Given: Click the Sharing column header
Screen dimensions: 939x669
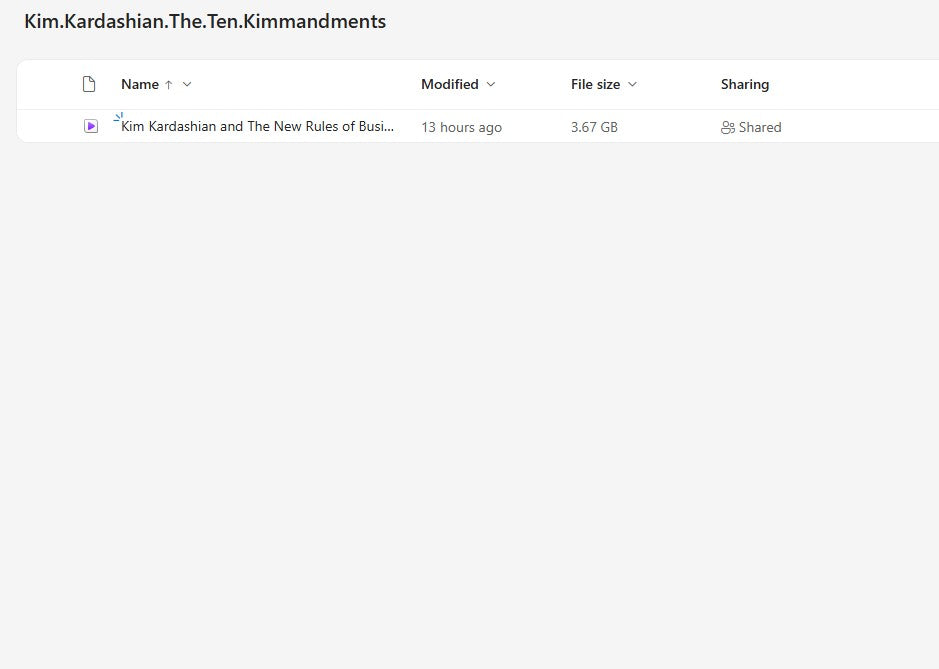Looking at the screenshot, I should (x=745, y=84).
